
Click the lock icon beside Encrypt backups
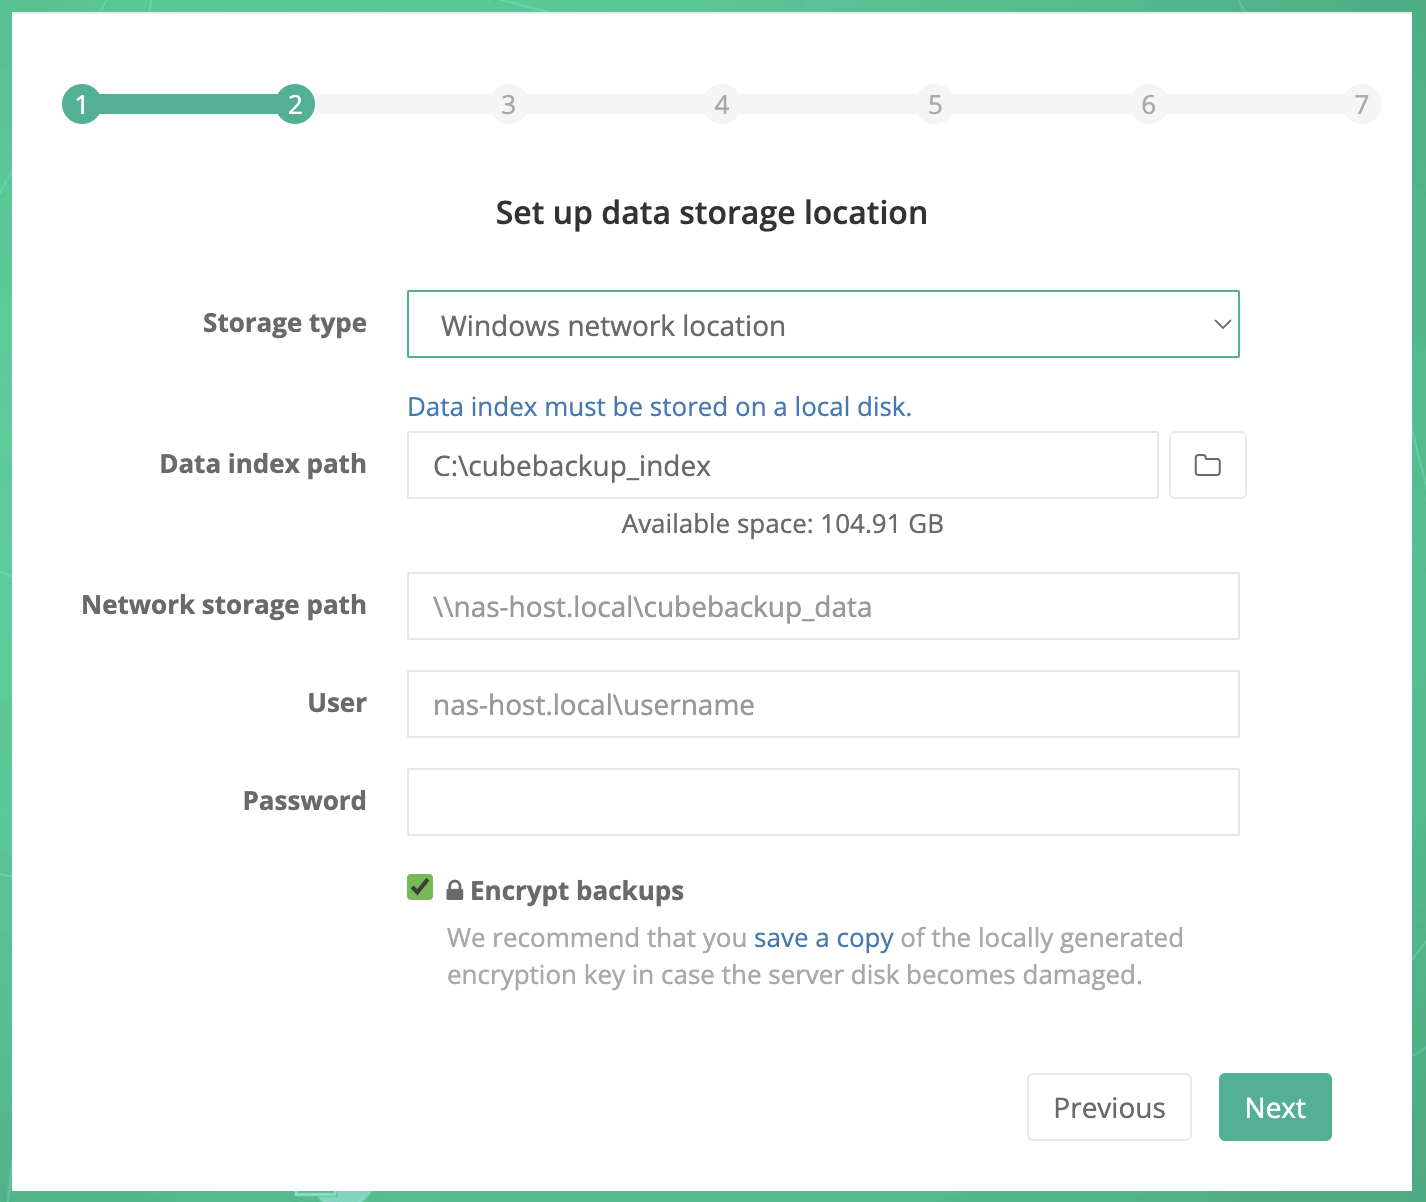454,889
